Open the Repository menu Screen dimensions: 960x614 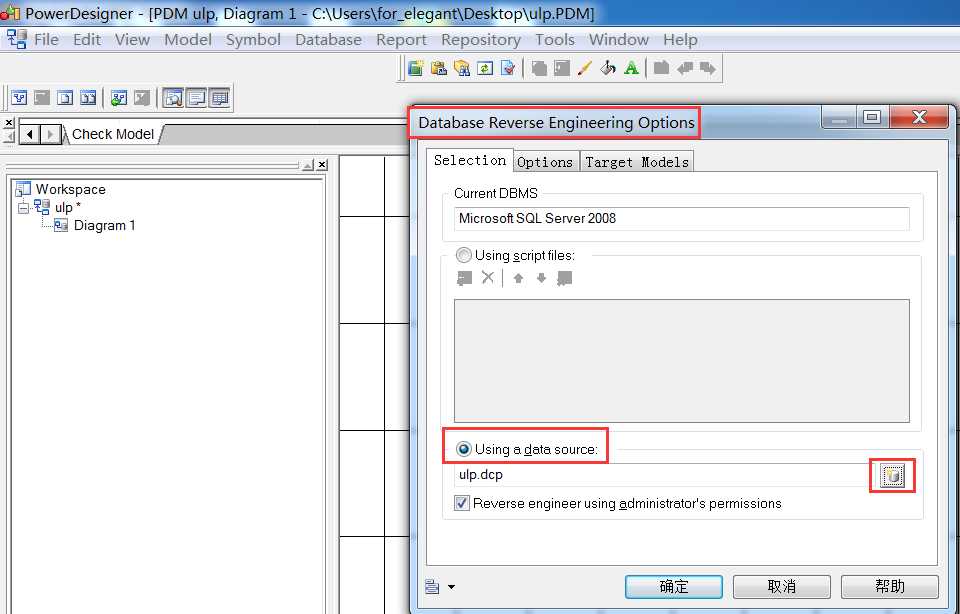481,40
